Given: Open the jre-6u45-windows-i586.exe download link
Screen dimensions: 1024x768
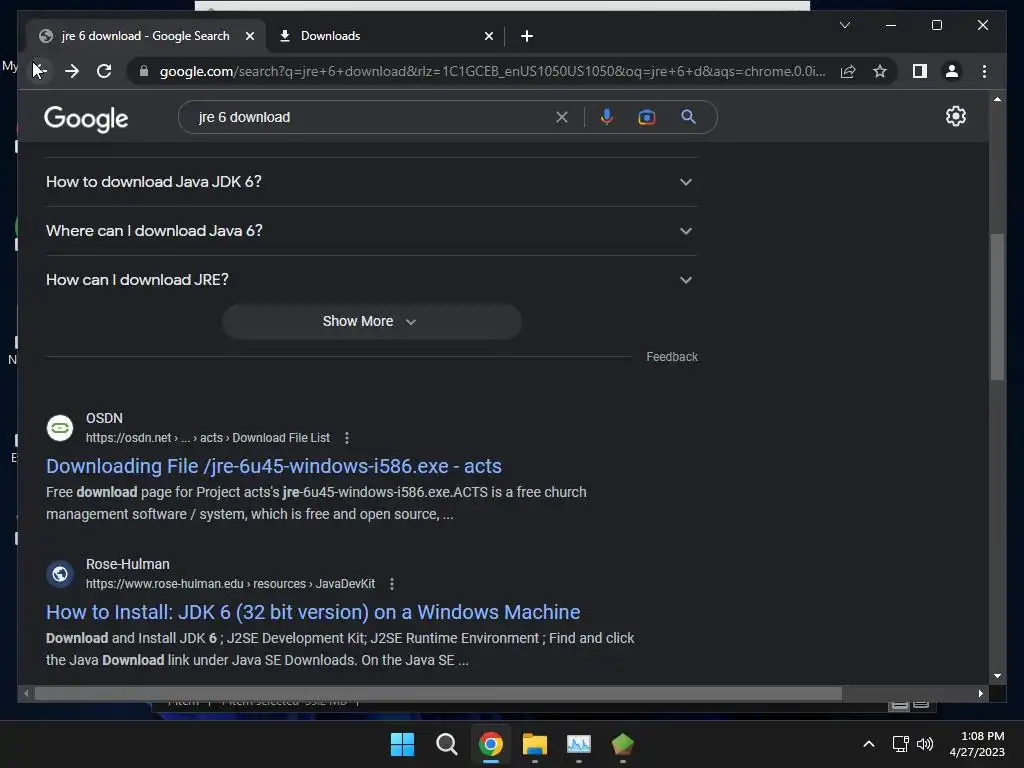Looking at the screenshot, I should 274,466.
